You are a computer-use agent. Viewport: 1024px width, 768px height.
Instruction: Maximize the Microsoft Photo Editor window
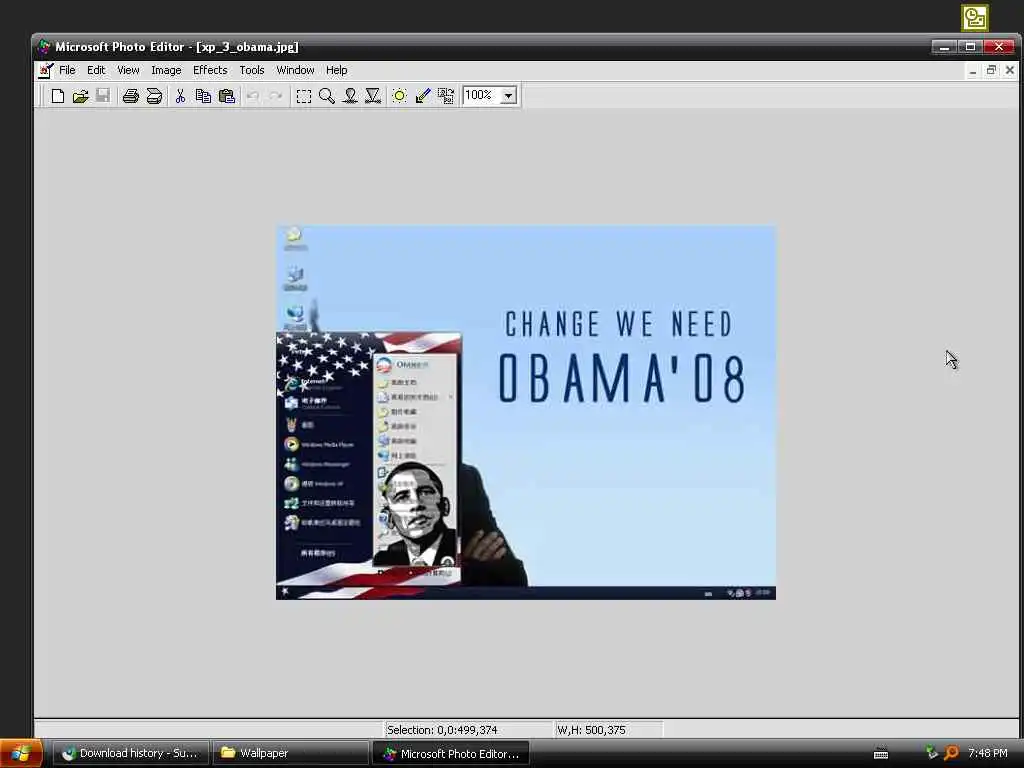[x=970, y=47]
